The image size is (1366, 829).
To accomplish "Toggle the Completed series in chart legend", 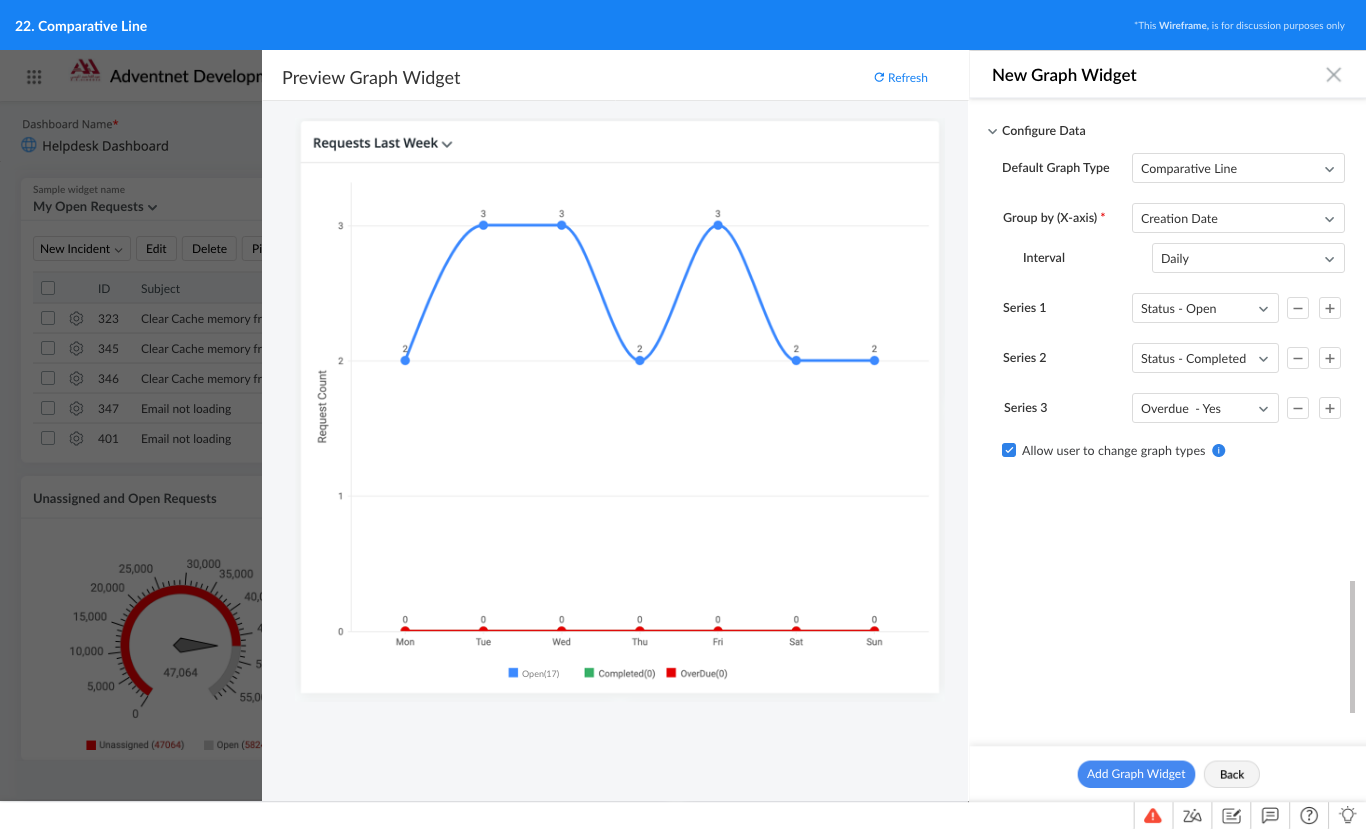I will click(x=620, y=673).
